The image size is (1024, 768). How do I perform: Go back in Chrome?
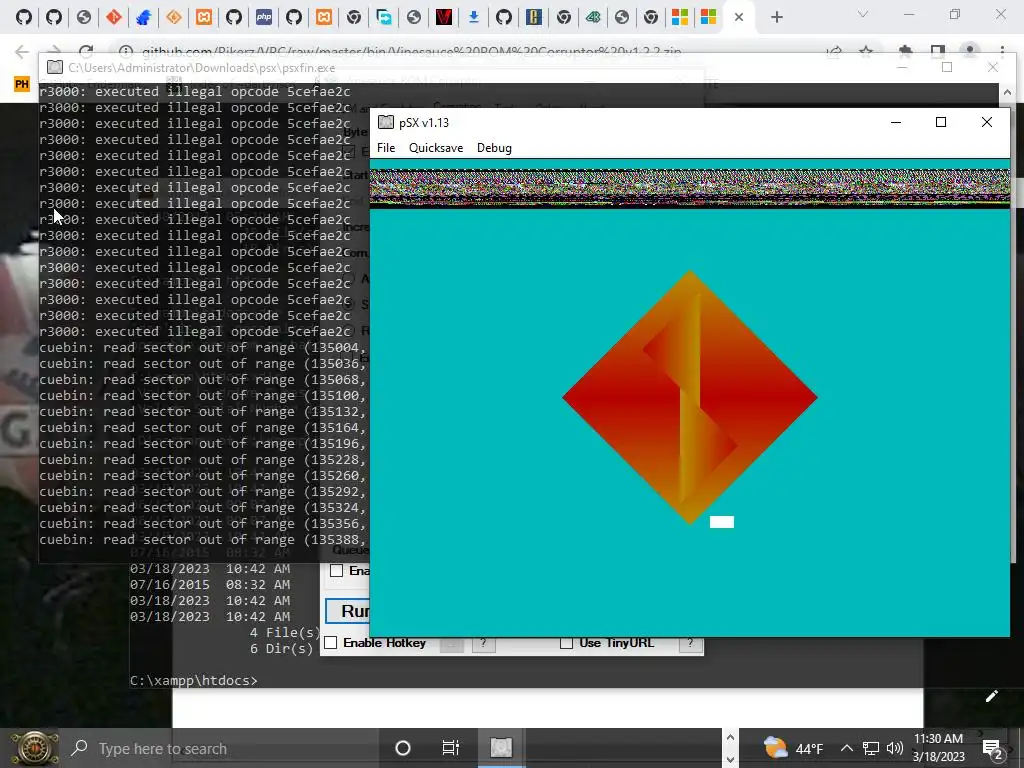point(22,52)
